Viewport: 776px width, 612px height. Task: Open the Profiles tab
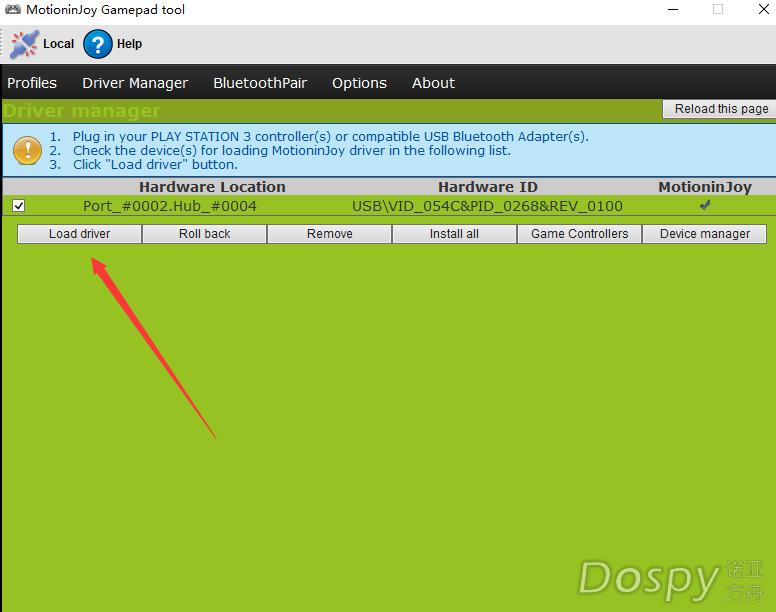click(32, 83)
